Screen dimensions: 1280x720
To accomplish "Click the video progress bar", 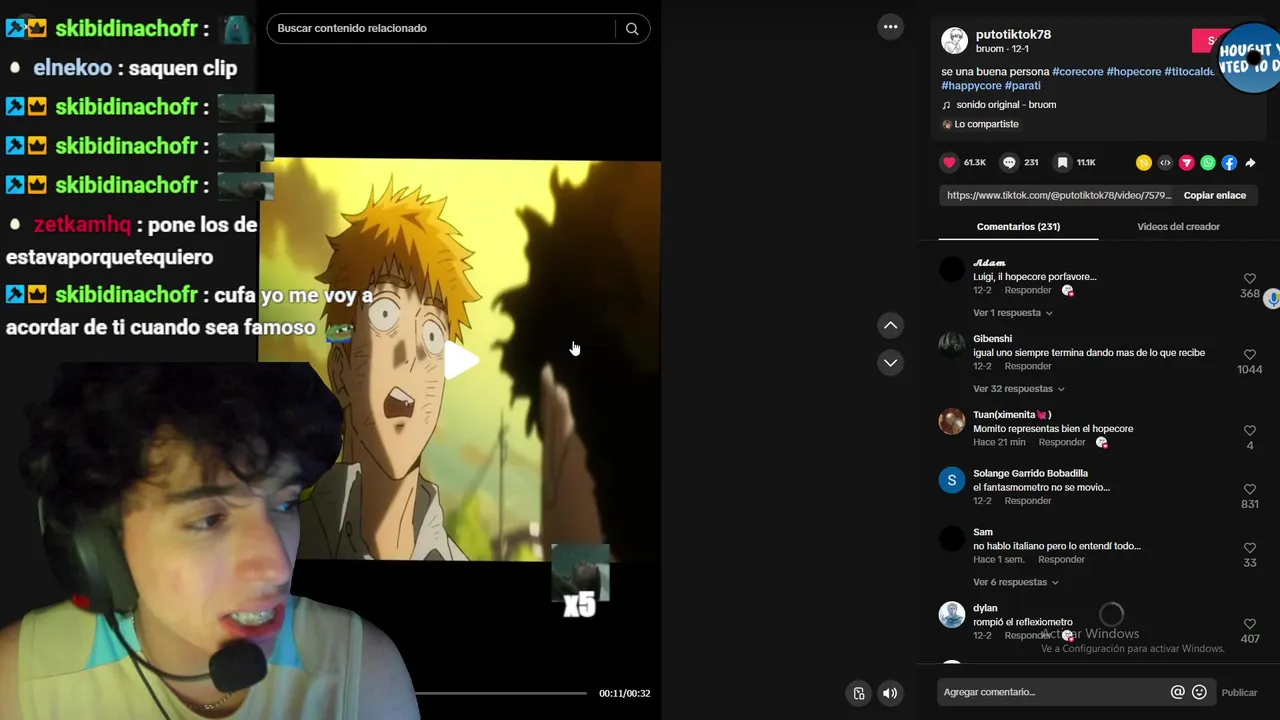I will [500, 692].
